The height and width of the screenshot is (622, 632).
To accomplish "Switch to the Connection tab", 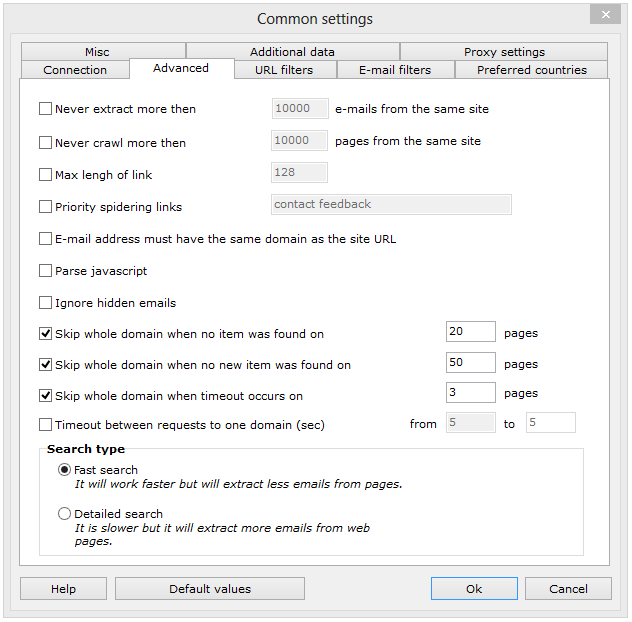I will tap(75, 70).
